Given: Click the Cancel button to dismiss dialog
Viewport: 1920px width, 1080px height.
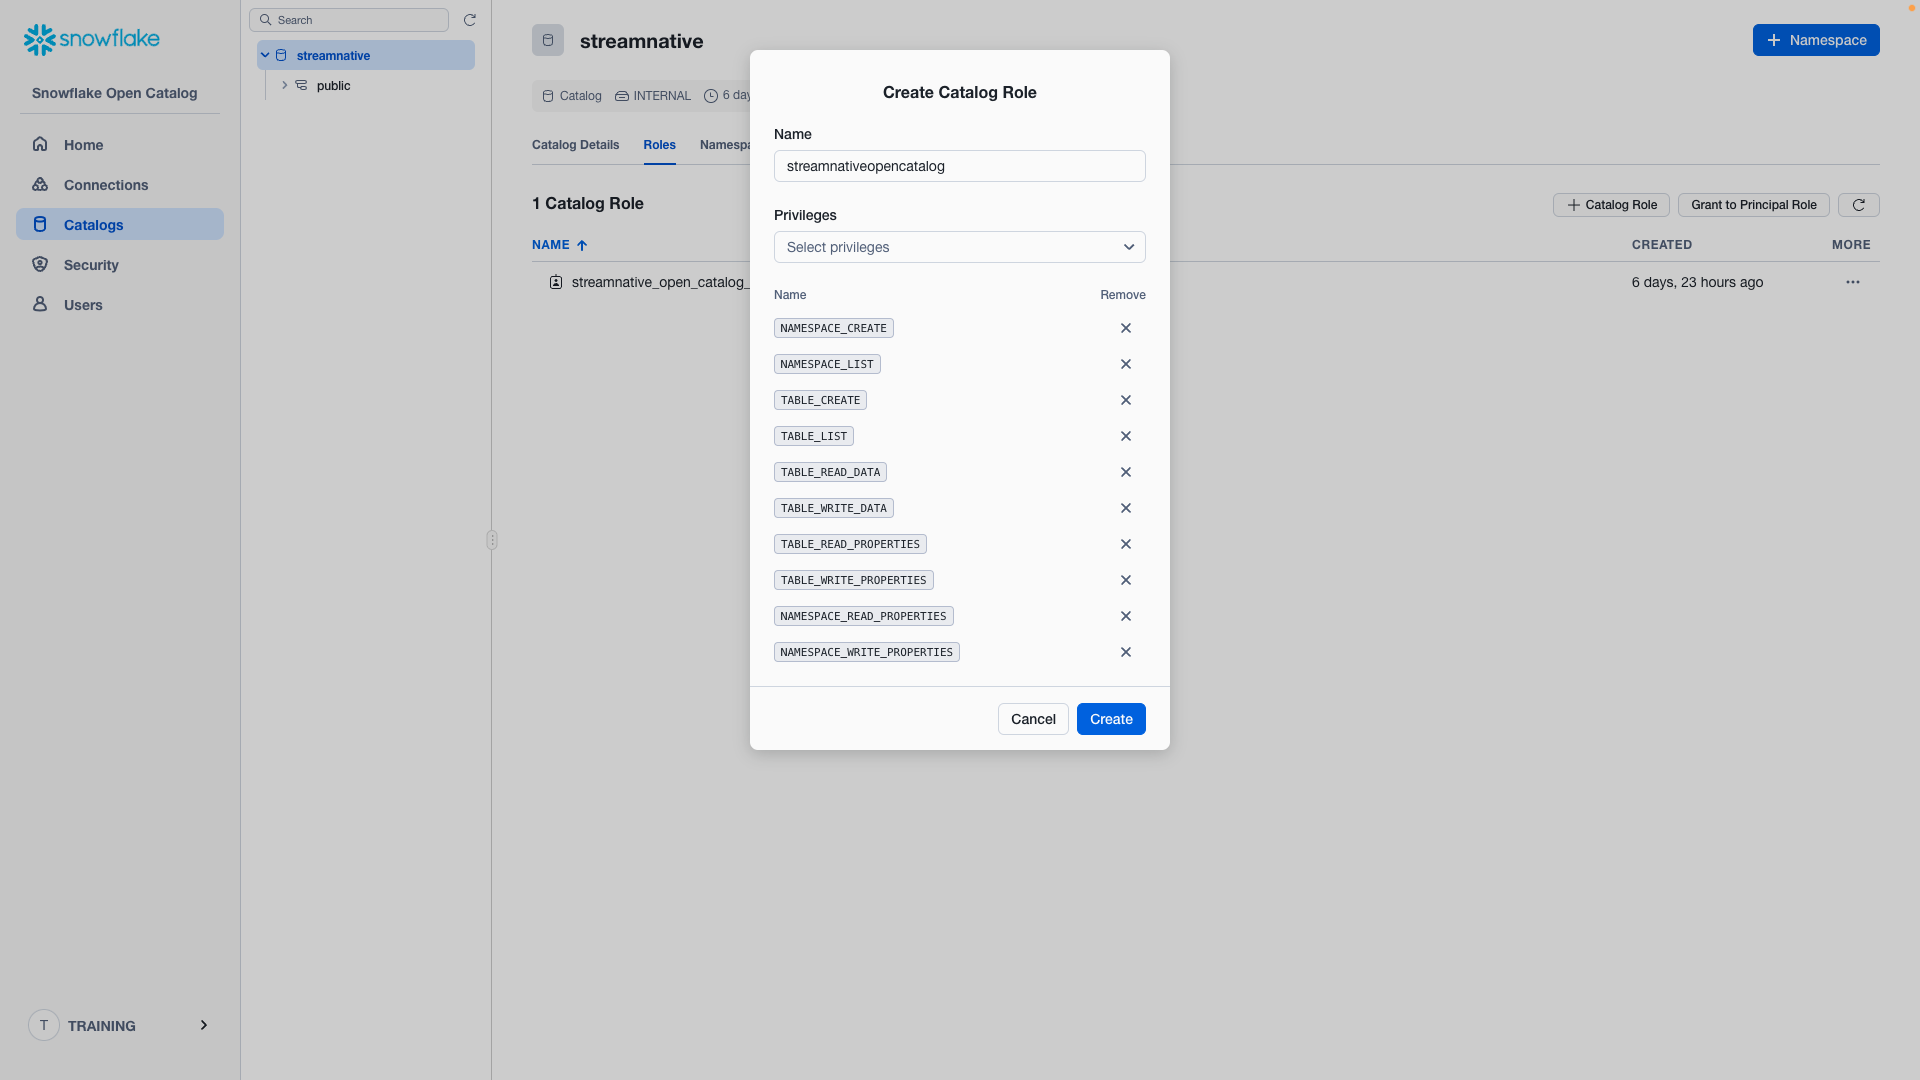Looking at the screenshot, I should pos(1034,719).
